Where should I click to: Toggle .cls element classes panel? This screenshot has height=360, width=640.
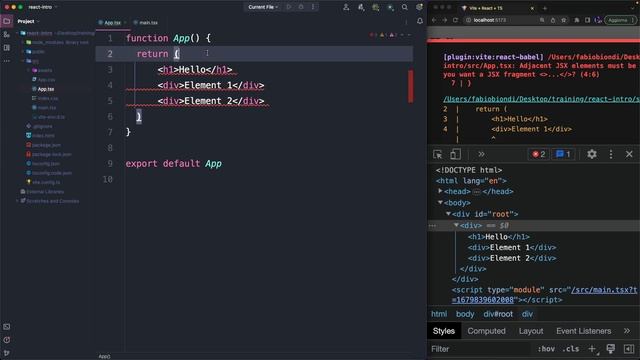click(571, 349)
